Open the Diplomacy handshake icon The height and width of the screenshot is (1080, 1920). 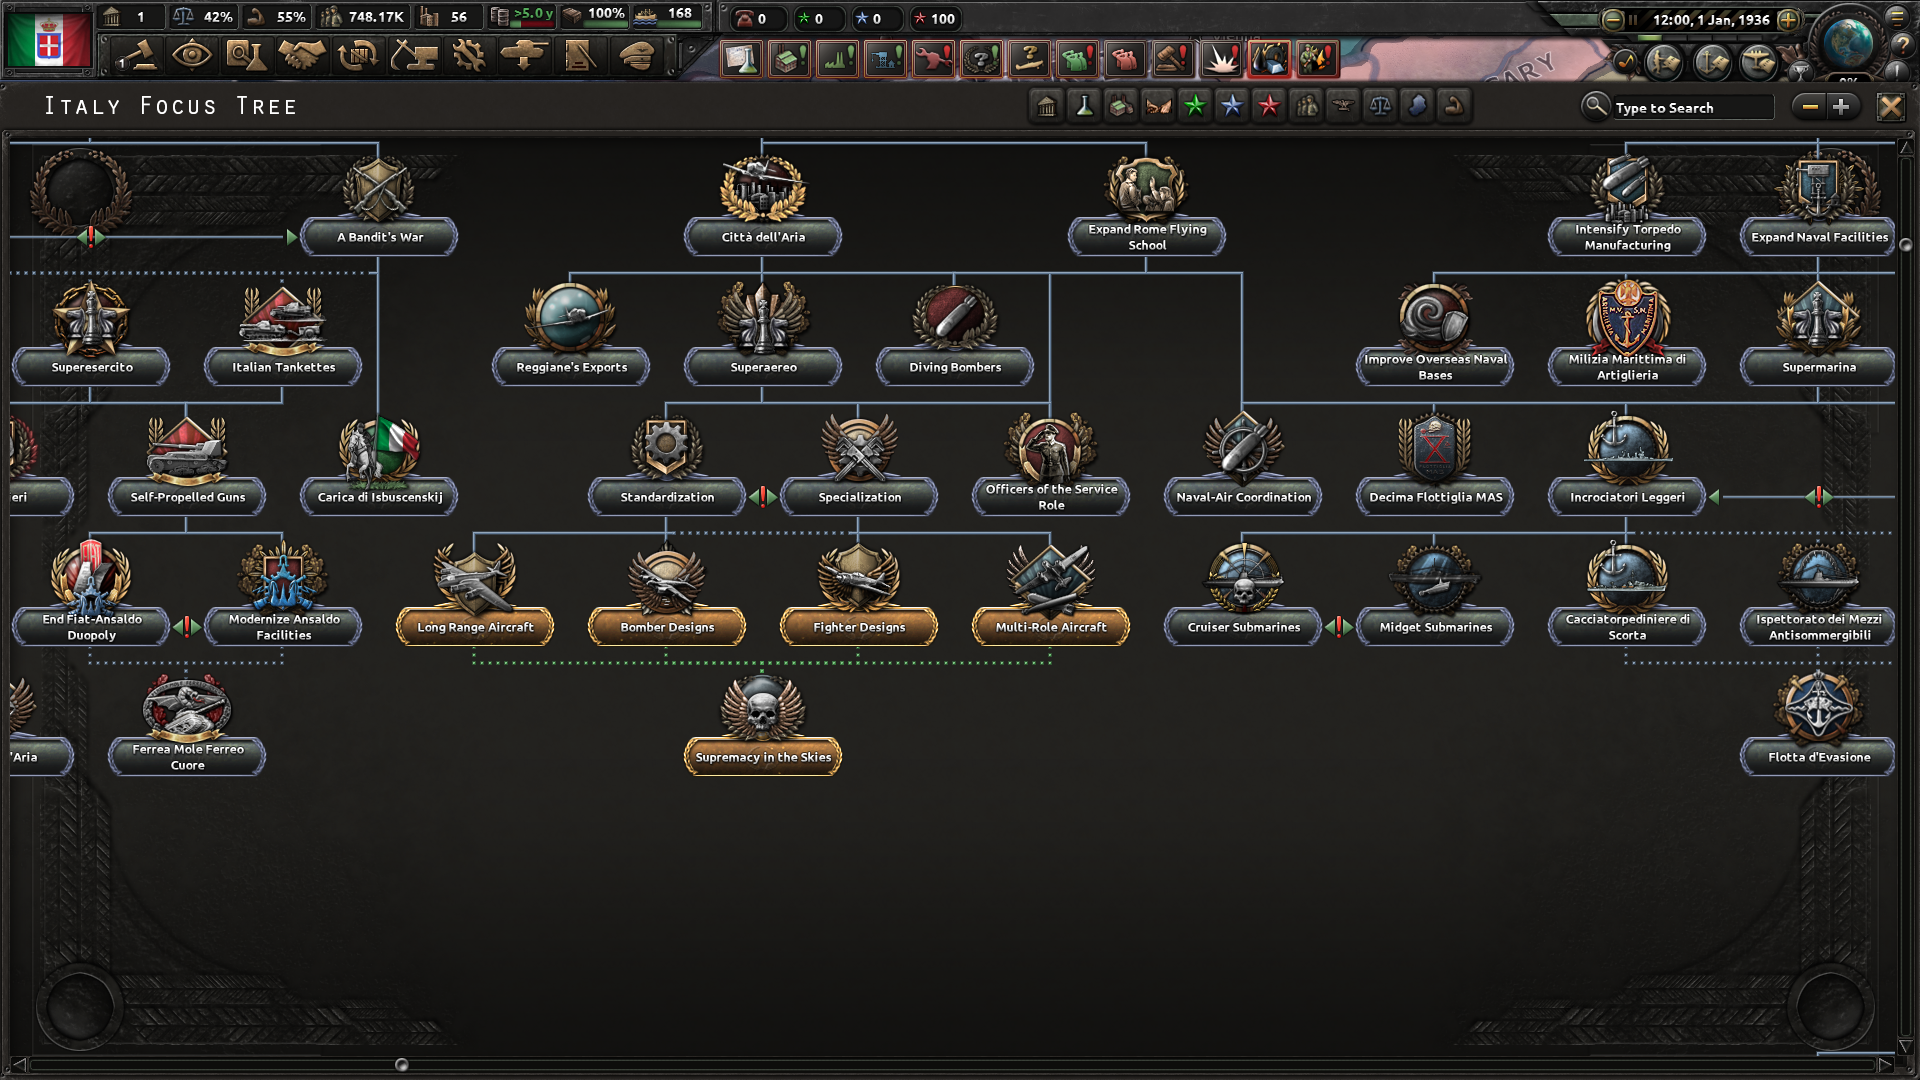tap(301, 56)
